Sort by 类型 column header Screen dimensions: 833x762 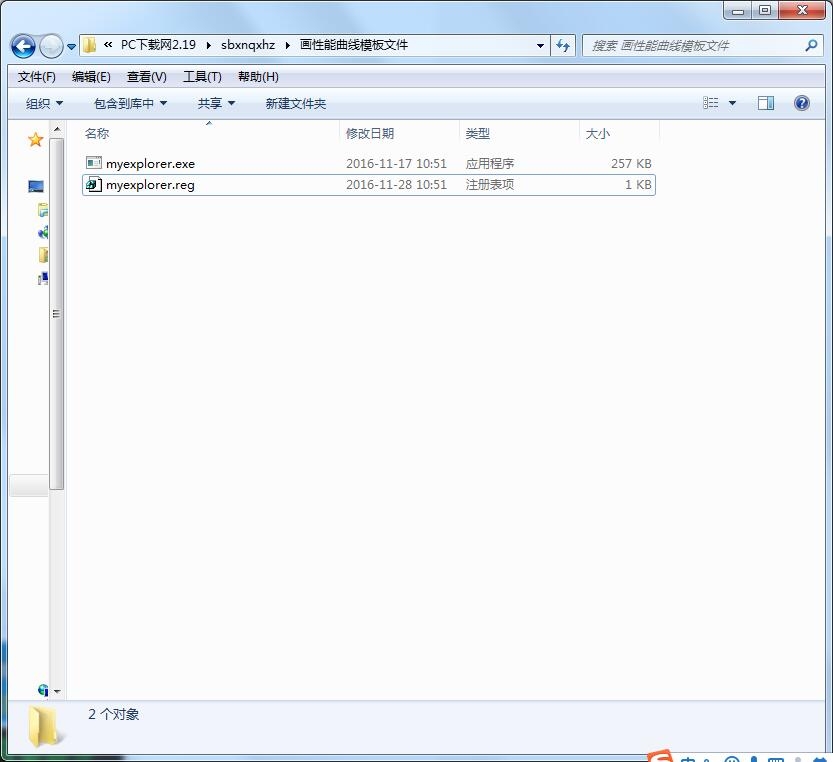519,133
